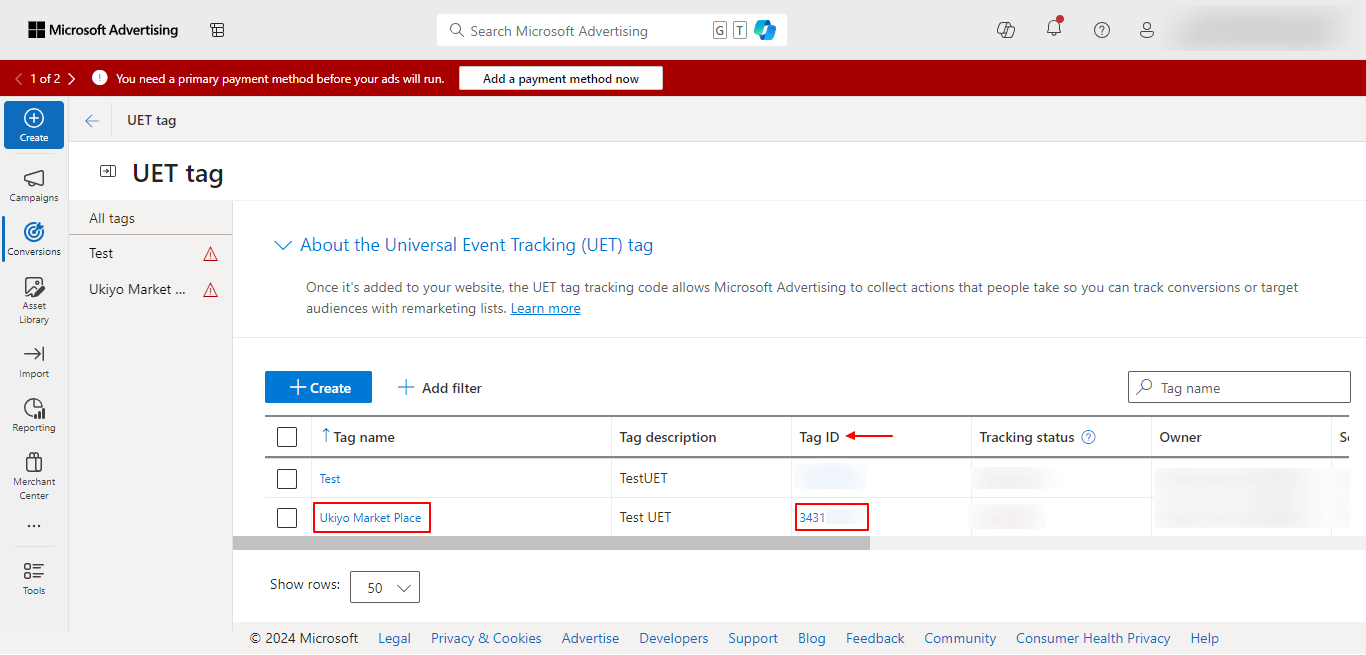
Task: Open the Advertise footer link
Action: 590,638
